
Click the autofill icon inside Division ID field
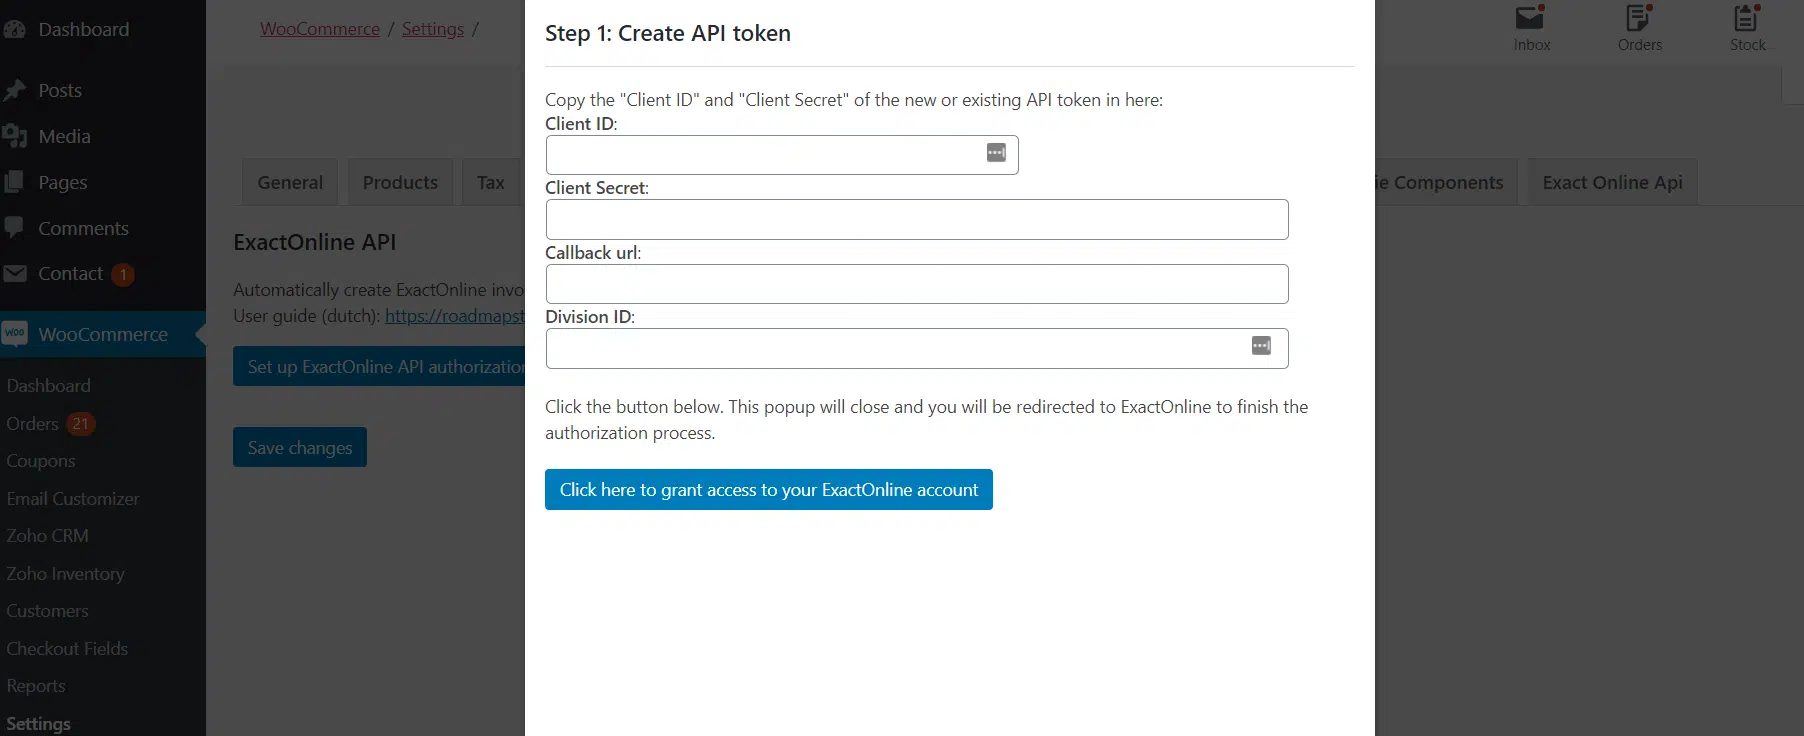tap(1261, 346)
